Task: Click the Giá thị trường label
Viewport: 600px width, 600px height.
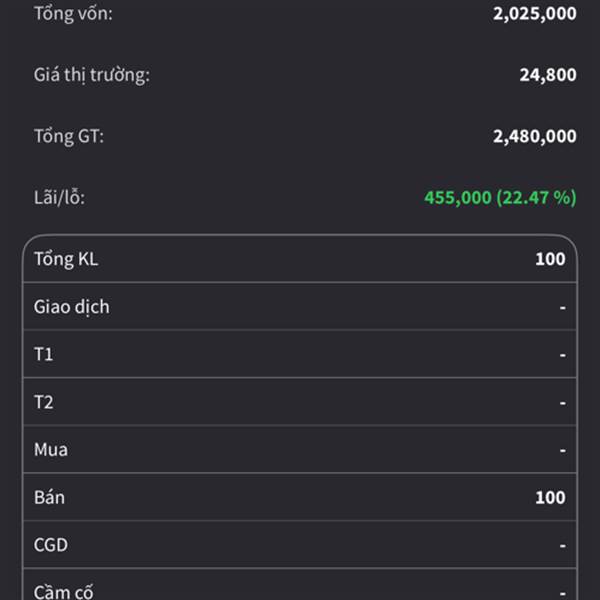Action: [91, 75]
